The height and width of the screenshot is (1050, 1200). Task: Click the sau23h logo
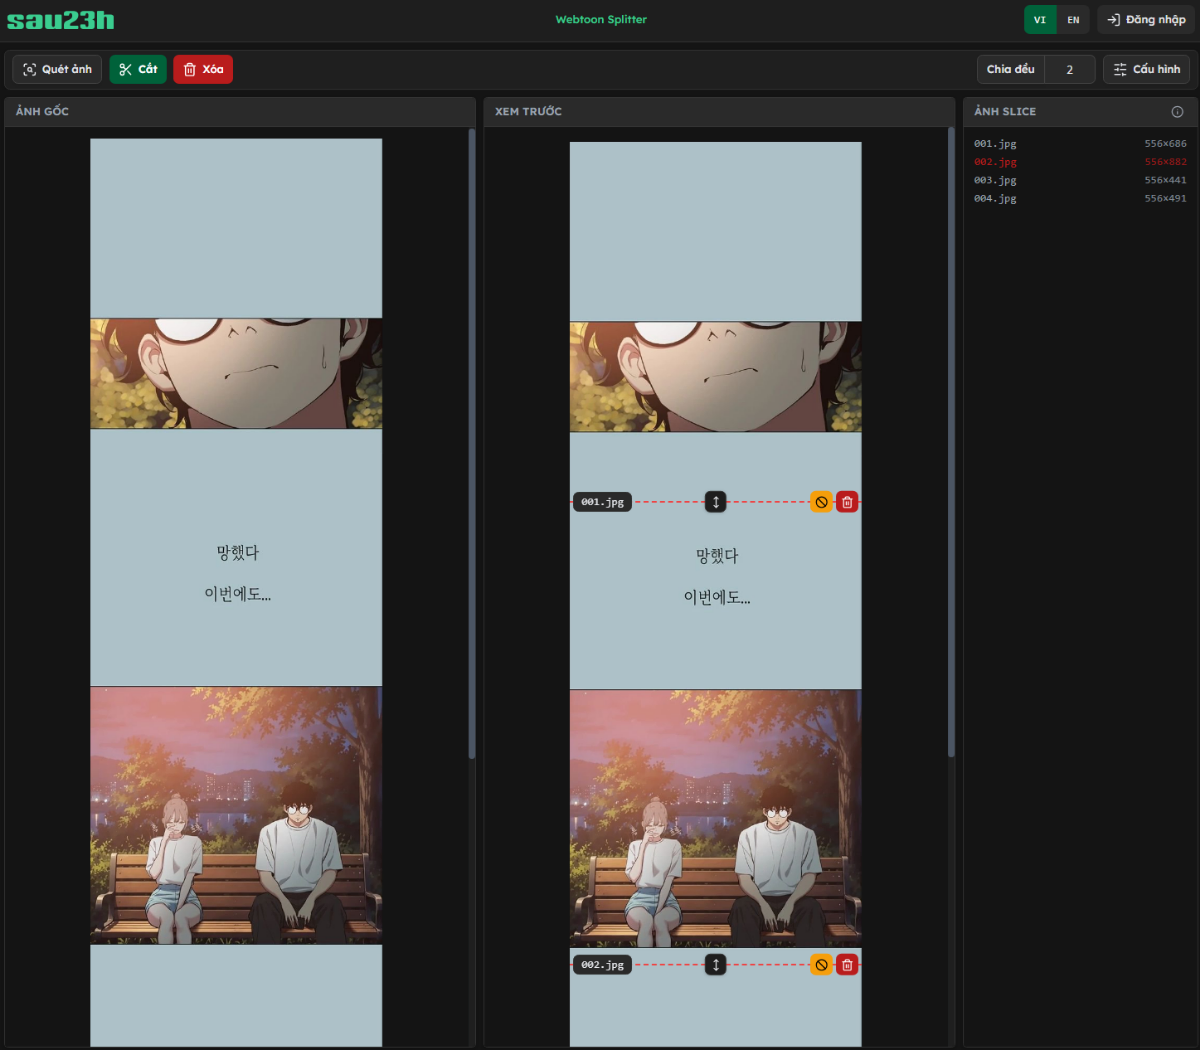pyautogui.click(x=61, y=20)
